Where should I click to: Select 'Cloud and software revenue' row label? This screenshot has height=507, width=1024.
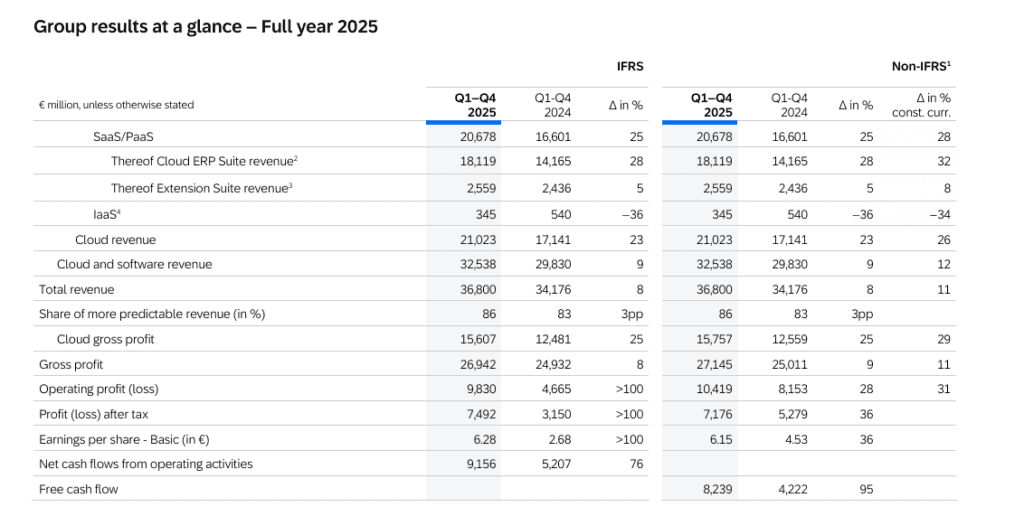(x=134, y=265)
